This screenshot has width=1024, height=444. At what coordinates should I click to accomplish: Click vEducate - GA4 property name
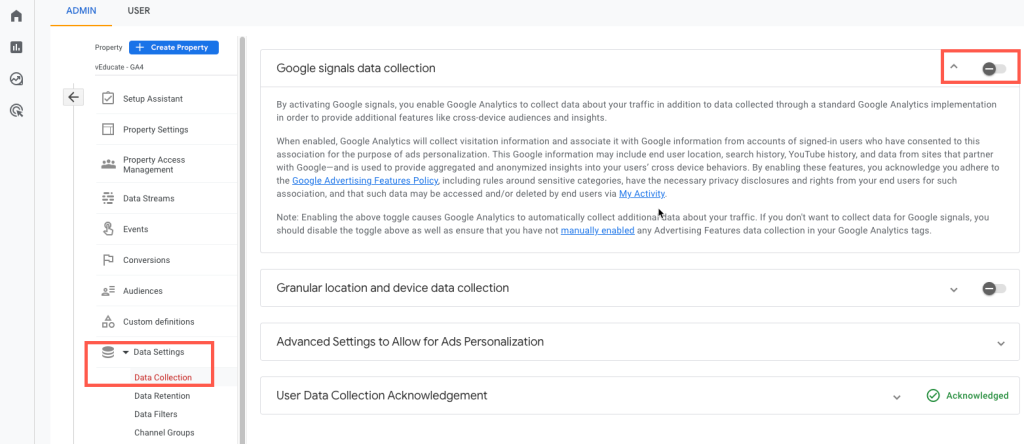pyautogui.click(x=118, y=67)
